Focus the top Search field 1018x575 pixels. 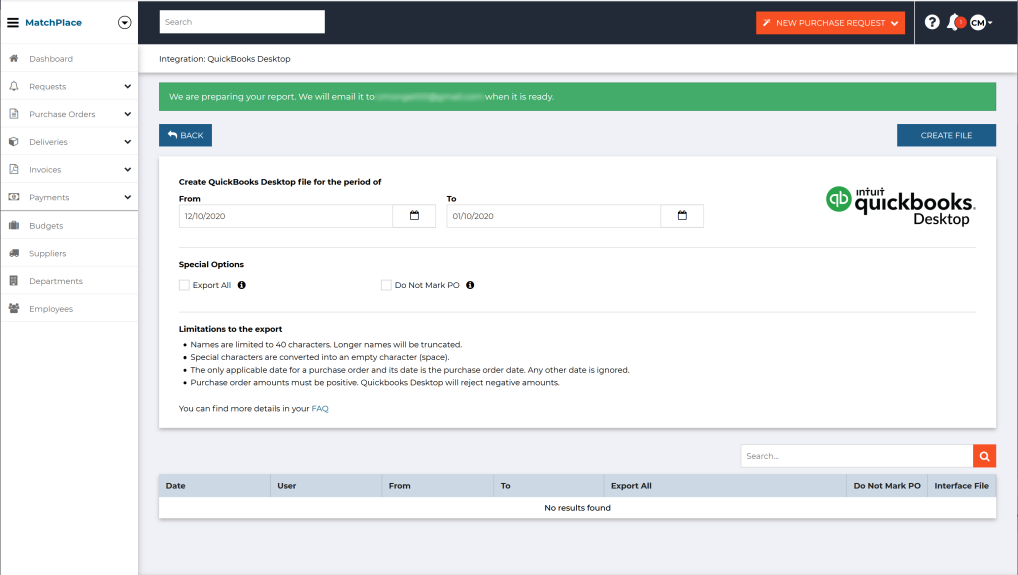242,22
